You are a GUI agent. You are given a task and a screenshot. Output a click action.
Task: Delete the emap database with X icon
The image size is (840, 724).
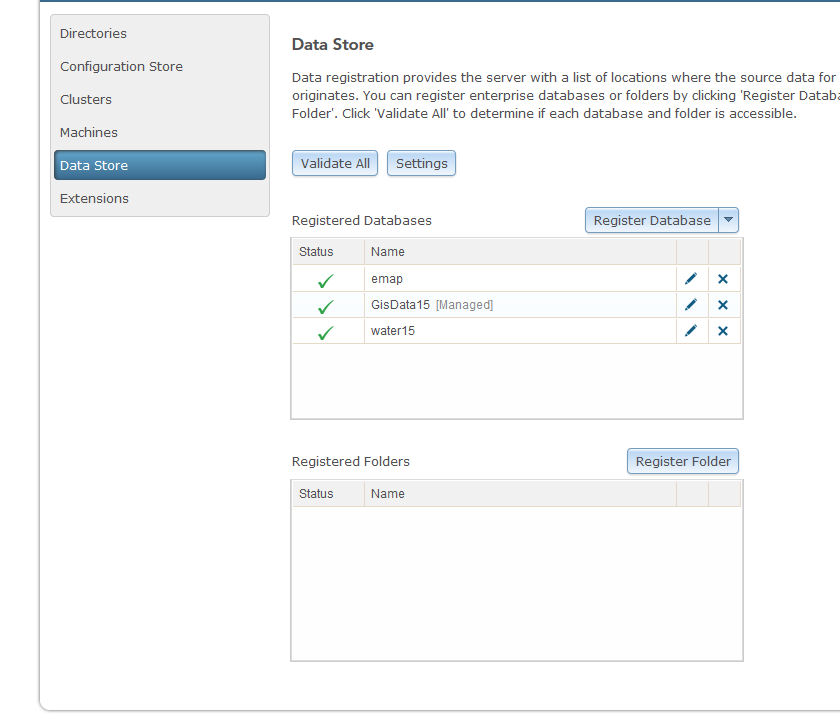pos(723,279)
